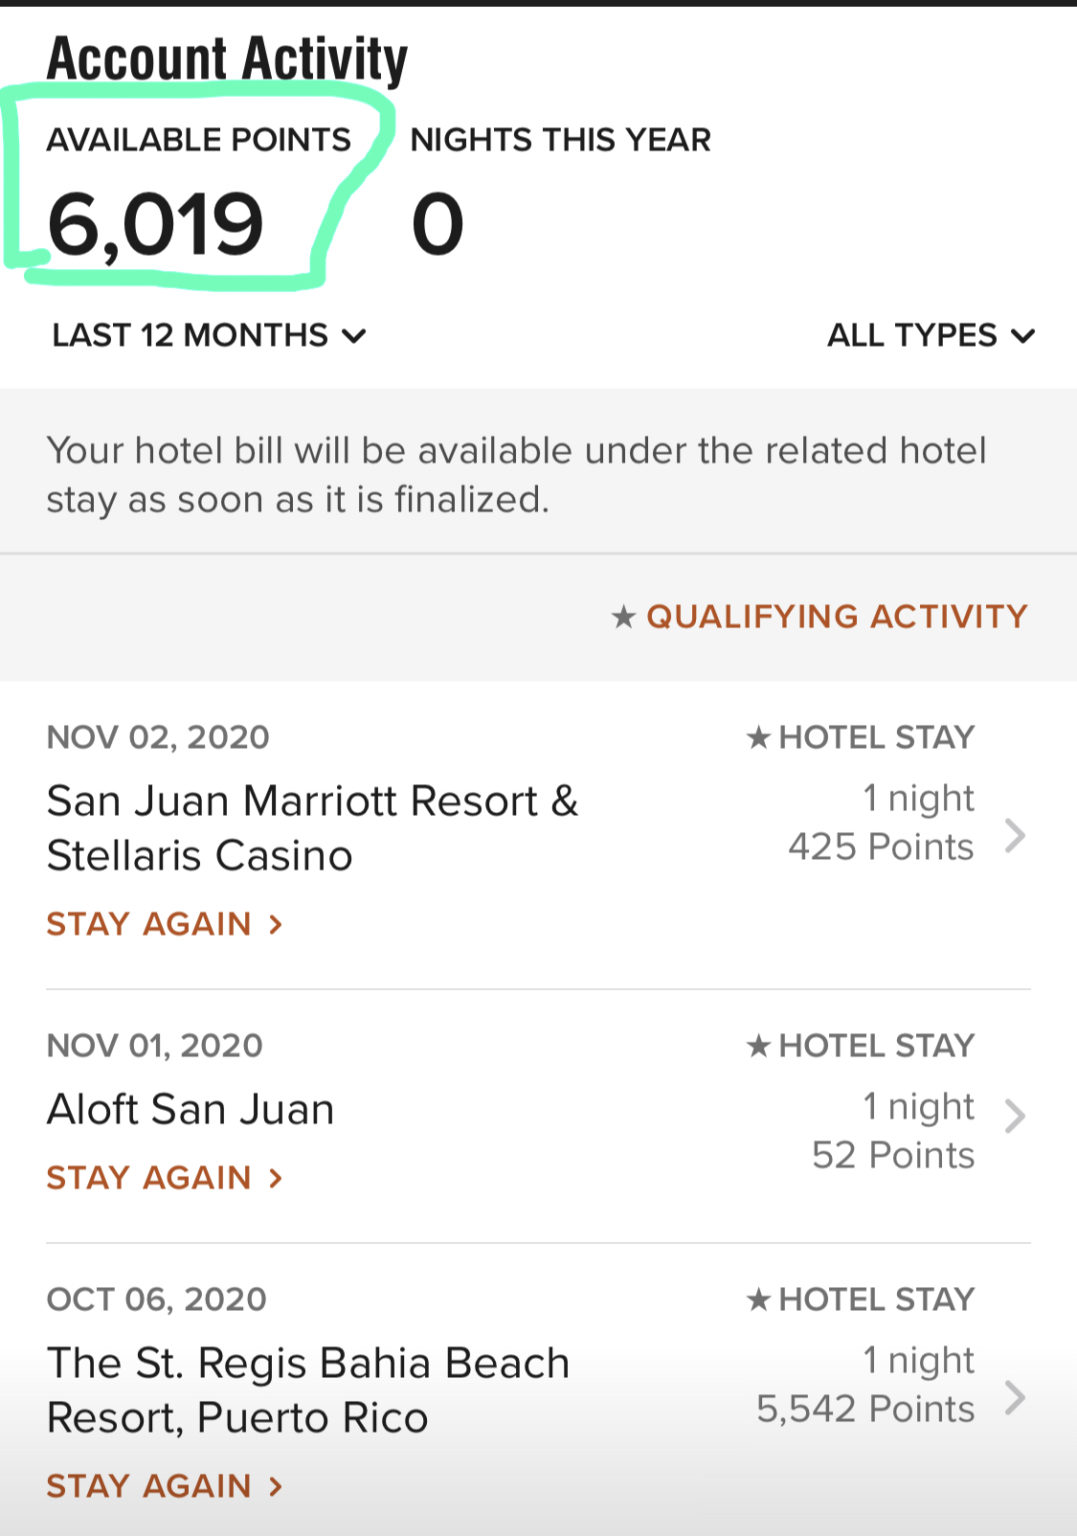Click the Nights This Year count
The image size is (1077, 1536).
point(438,224)
